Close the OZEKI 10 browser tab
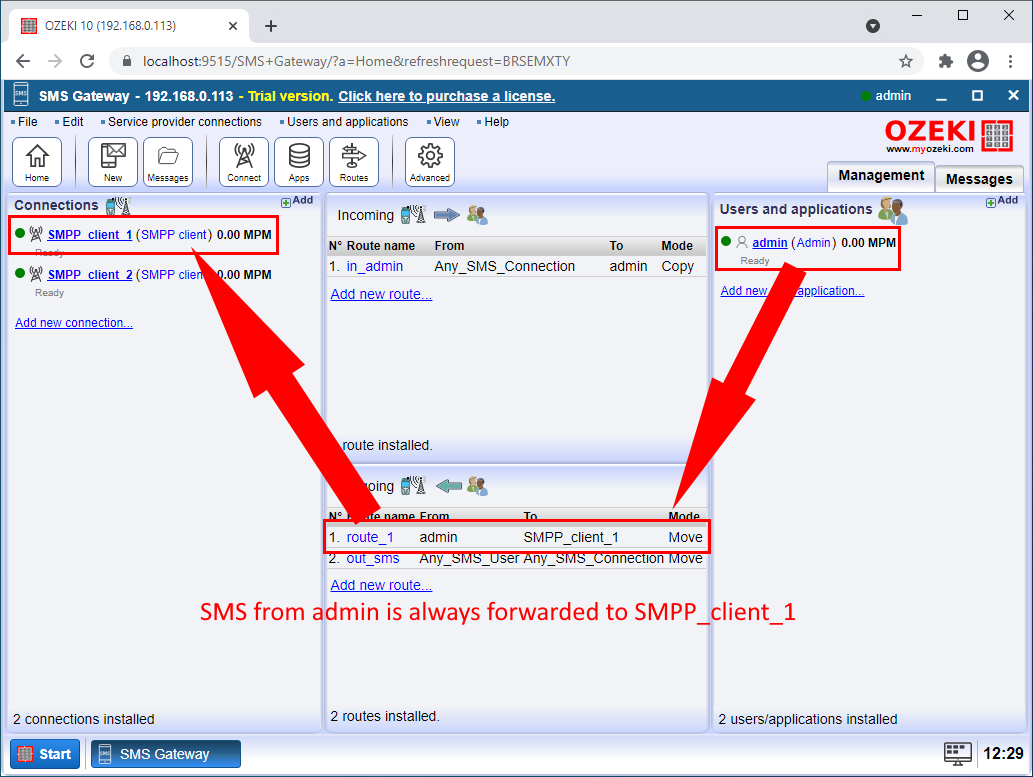The width and height of the screenshot is (1033, 777). click(x=233, y=26)
